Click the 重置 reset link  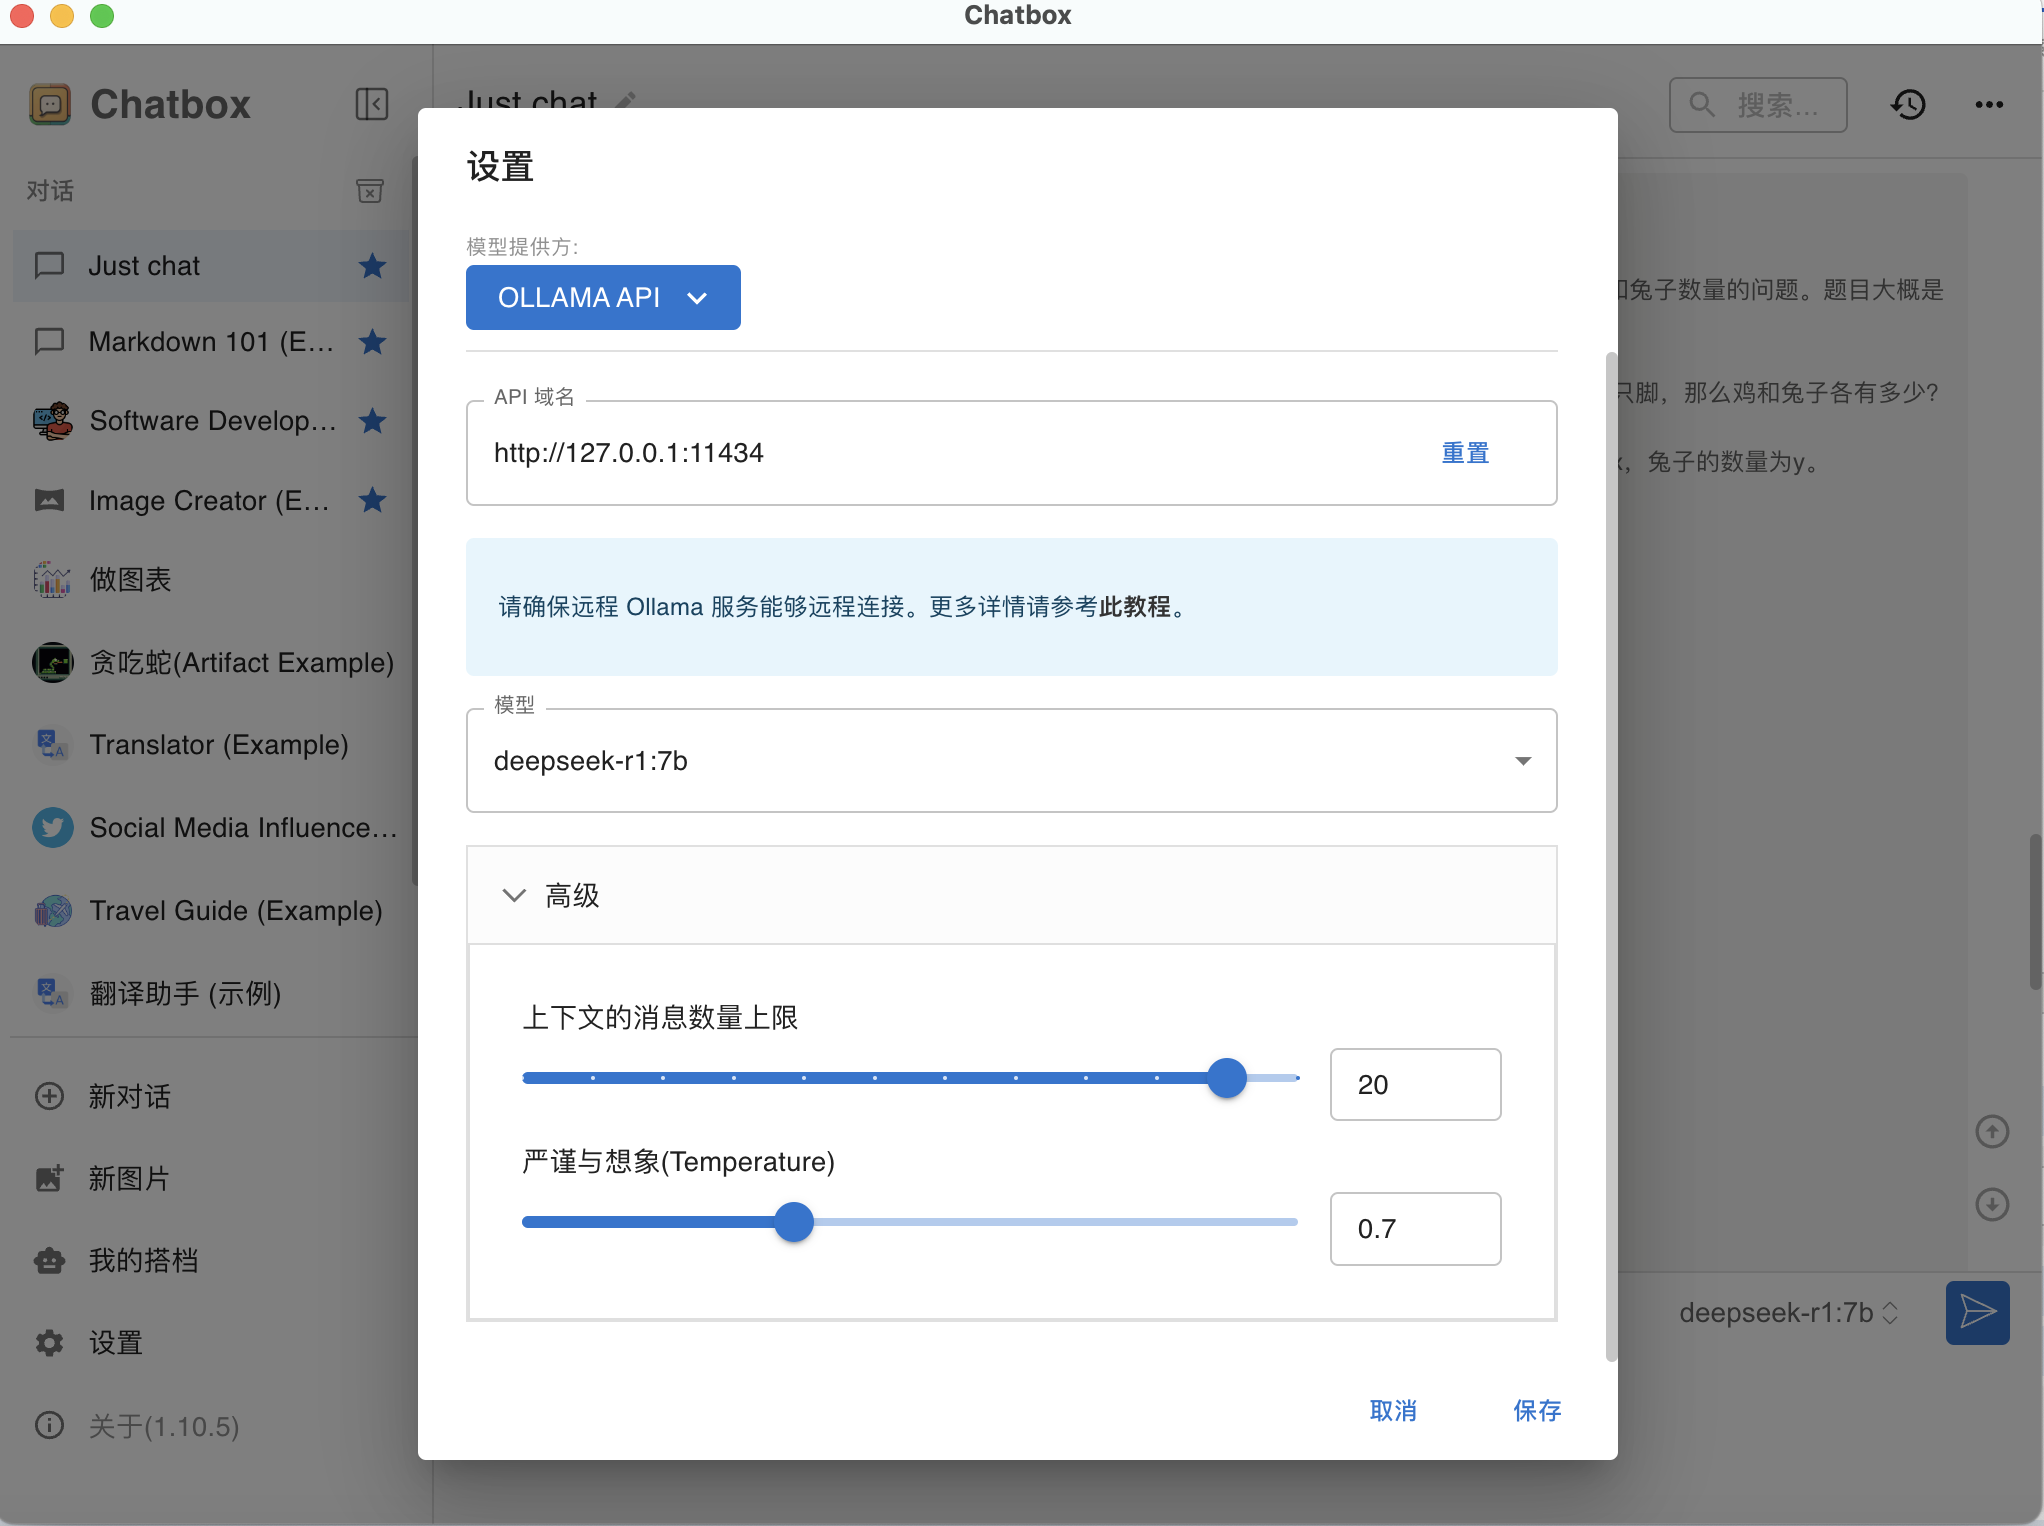coord(1465,453)
